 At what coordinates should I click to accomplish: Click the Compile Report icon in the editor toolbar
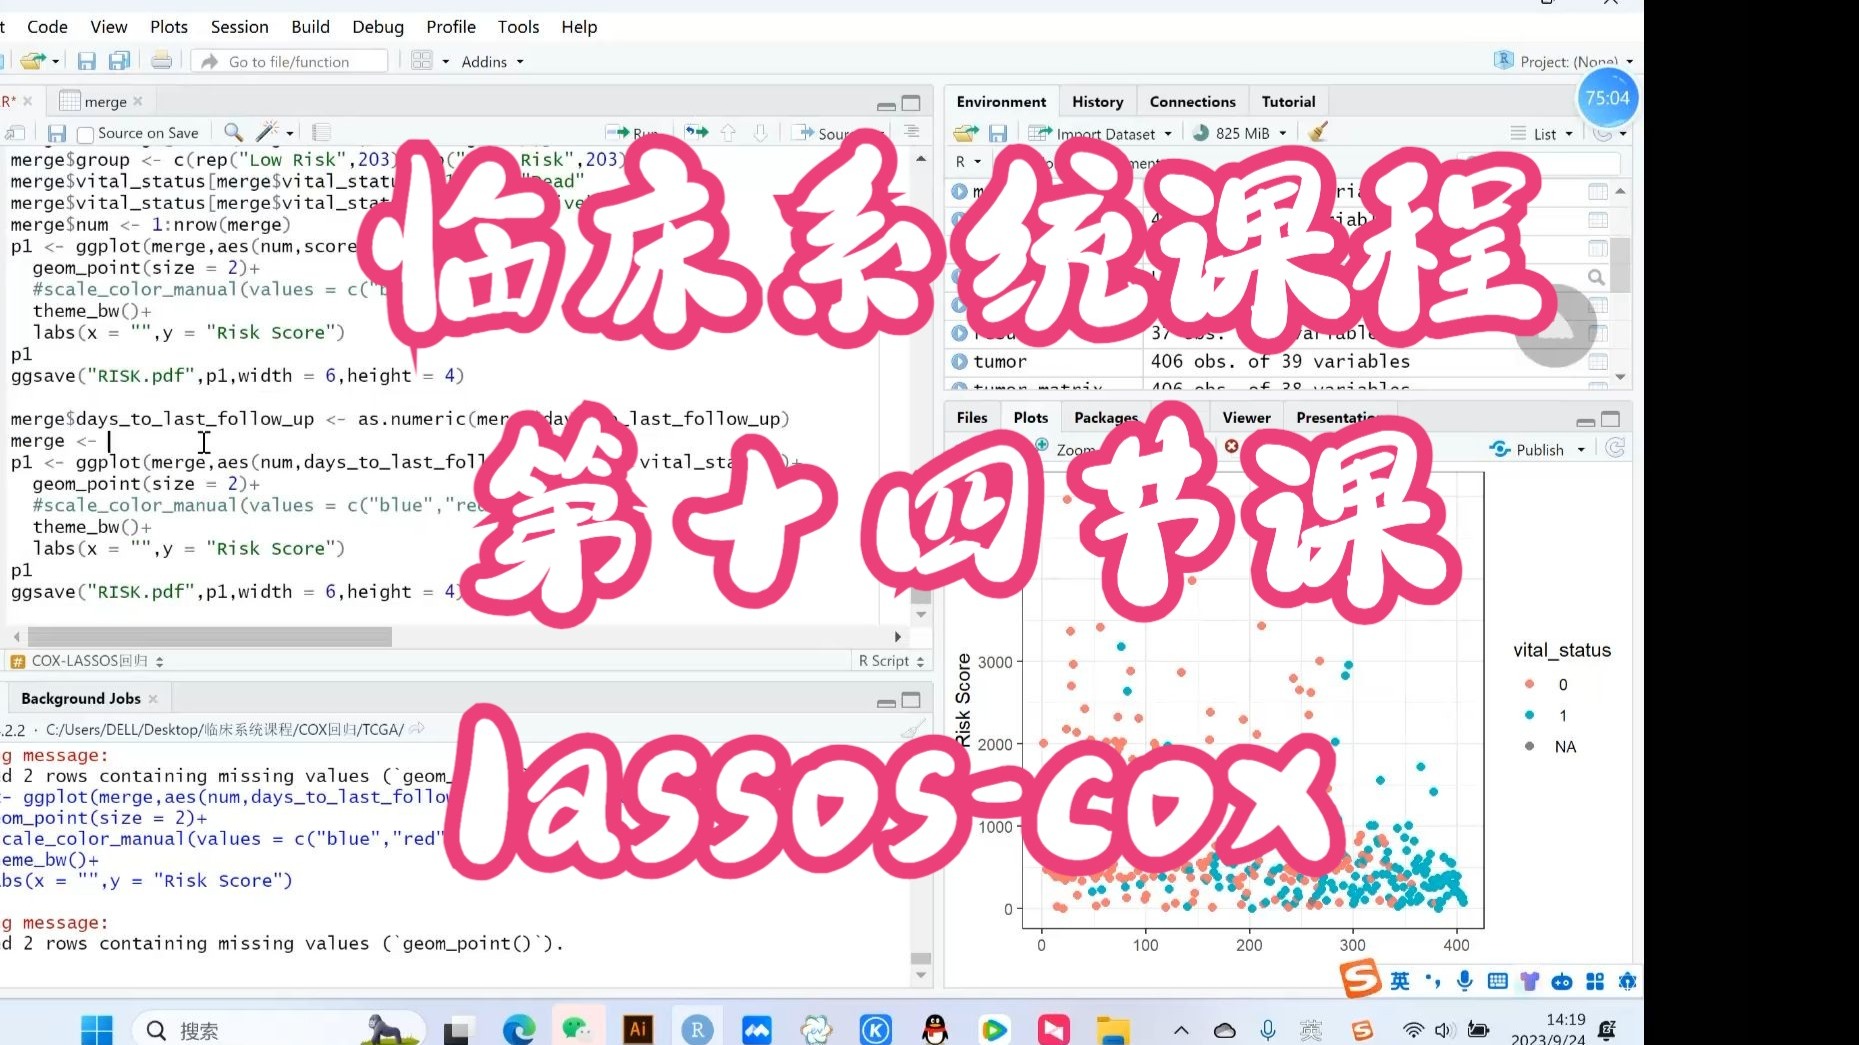pyautogui.click(x=322, y=132)
